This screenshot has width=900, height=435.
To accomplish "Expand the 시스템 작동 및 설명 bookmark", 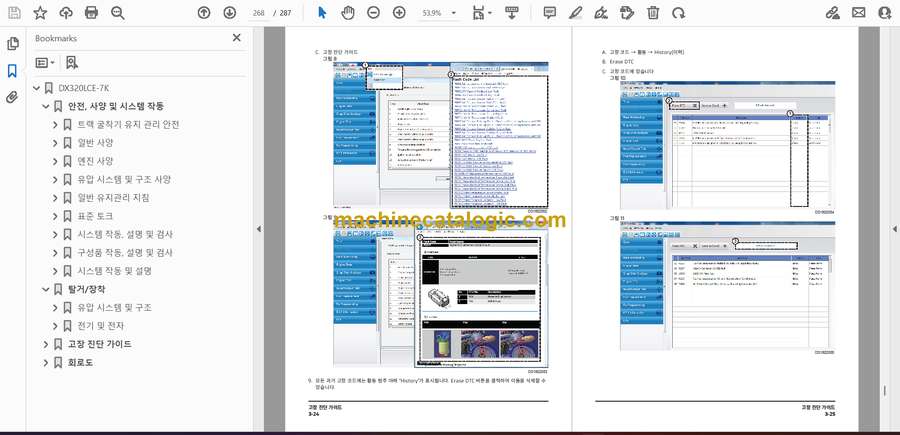I will [55, 271].
